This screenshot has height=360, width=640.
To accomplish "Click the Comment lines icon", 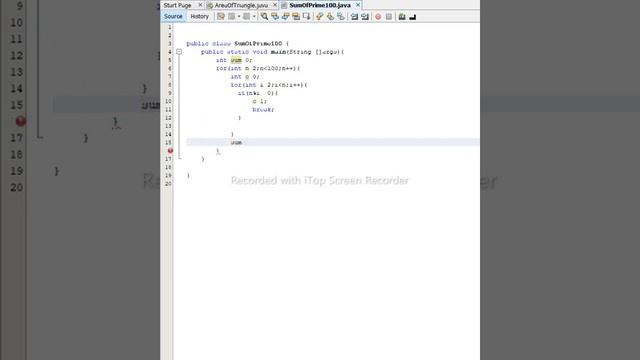I will tap(402, 16).
